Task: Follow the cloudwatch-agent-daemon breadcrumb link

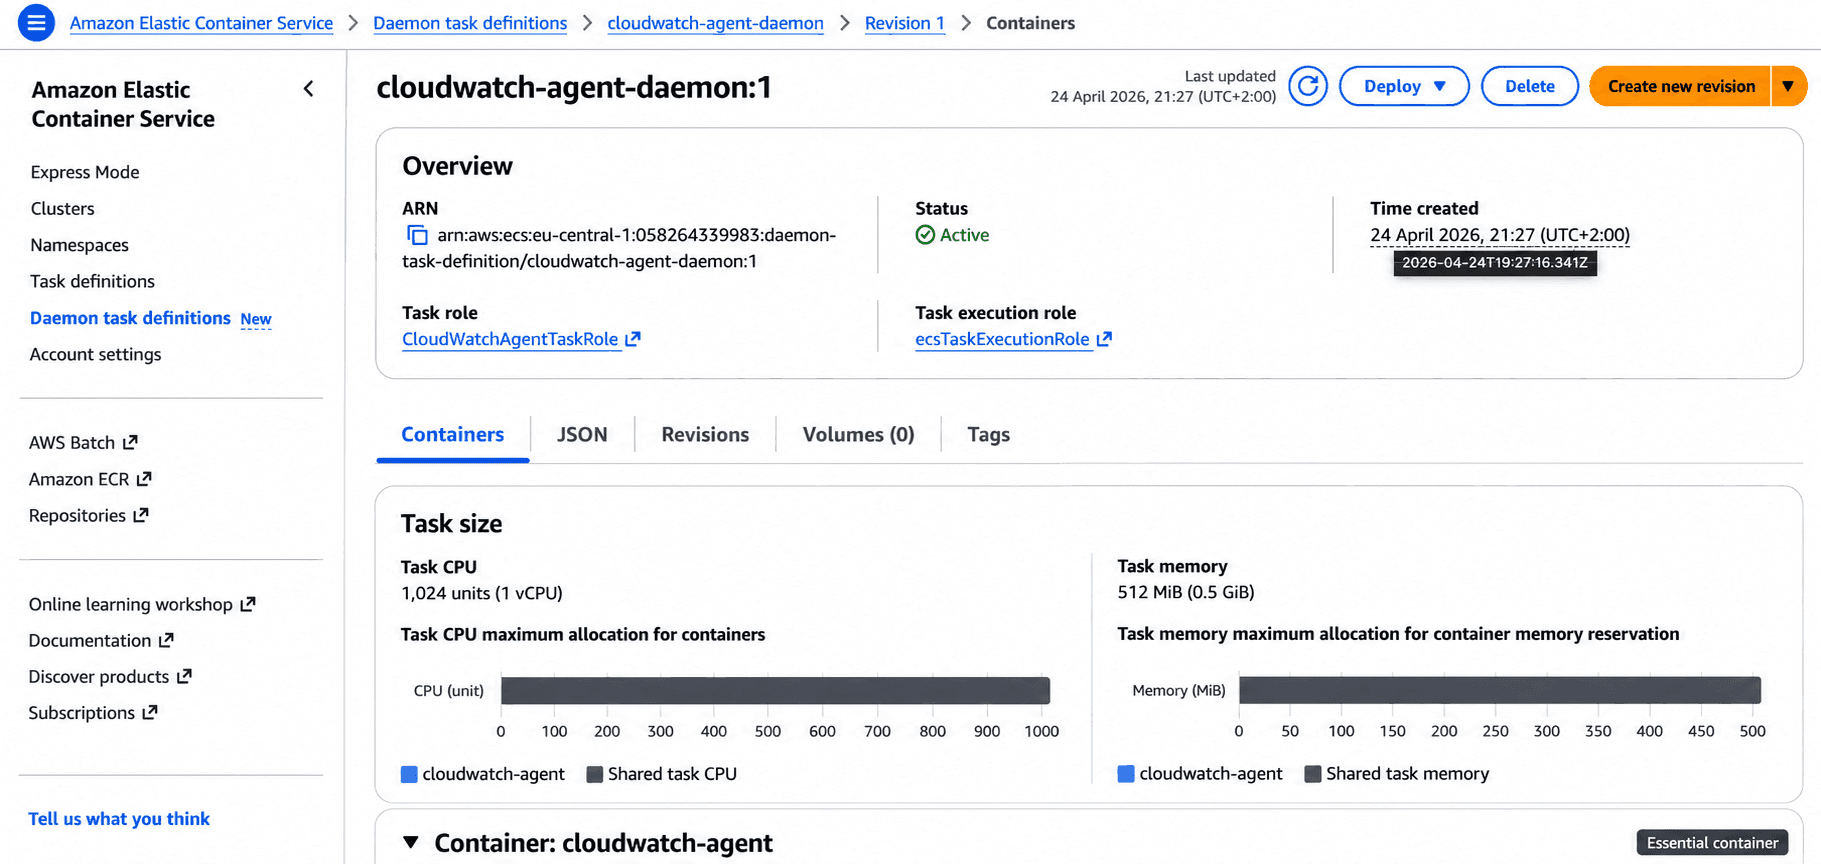Action: click(x=716, y=23)
